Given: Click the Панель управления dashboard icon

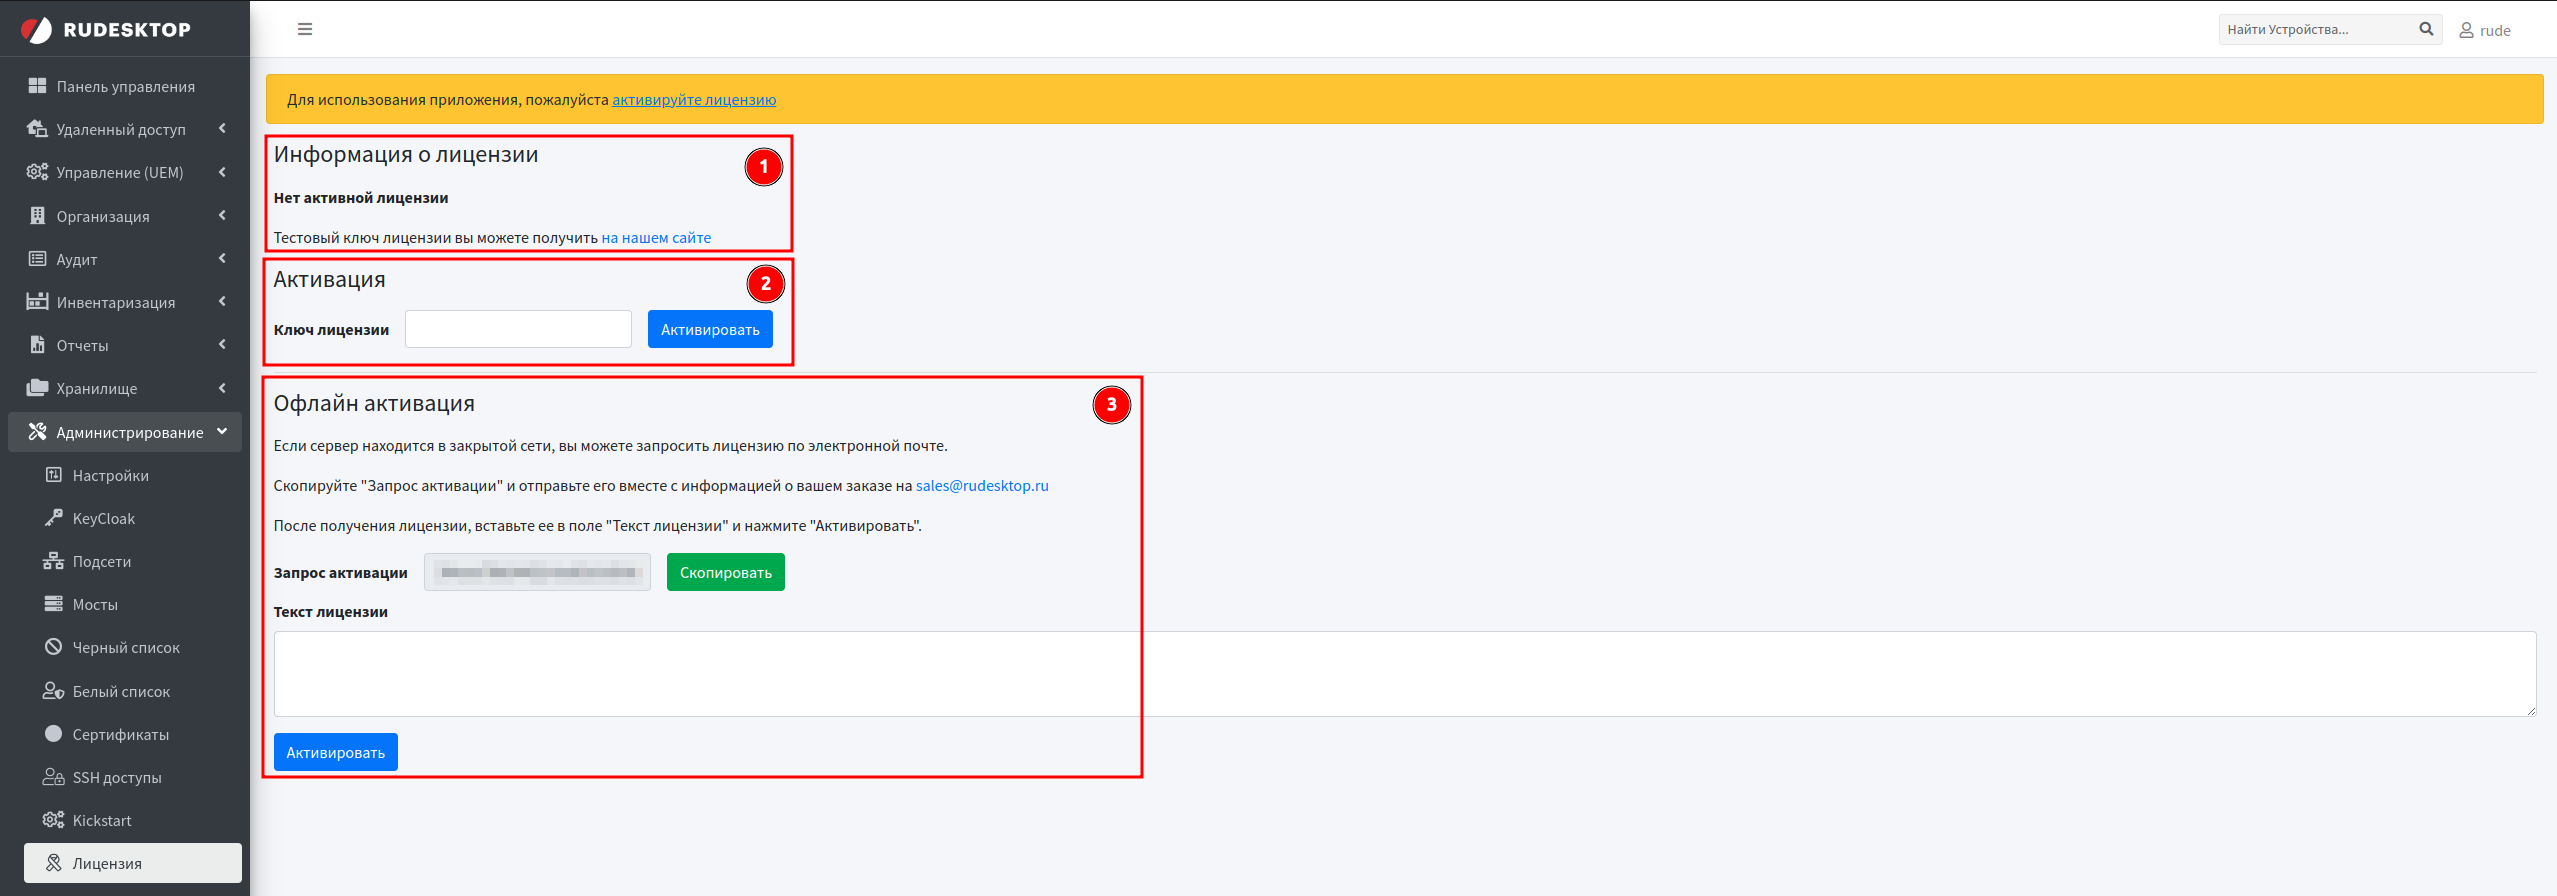Looking at the screenshot, I should (x=37, y=86).
